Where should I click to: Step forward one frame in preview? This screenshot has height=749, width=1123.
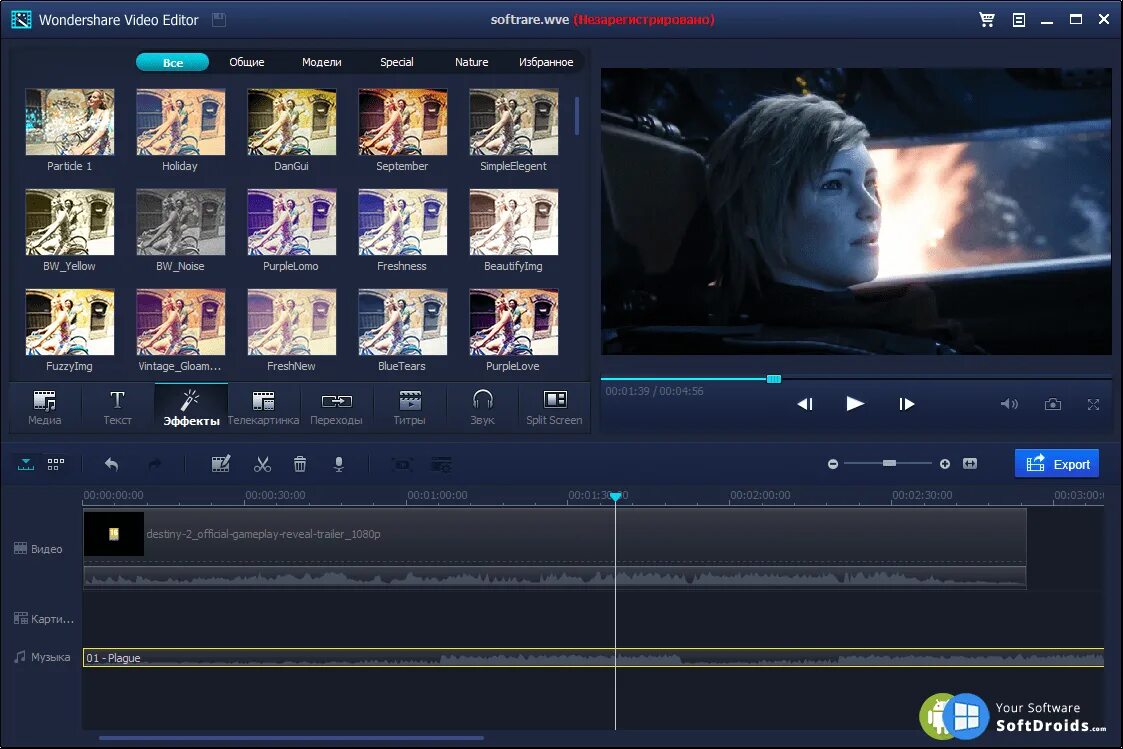(x=906, y=404)
